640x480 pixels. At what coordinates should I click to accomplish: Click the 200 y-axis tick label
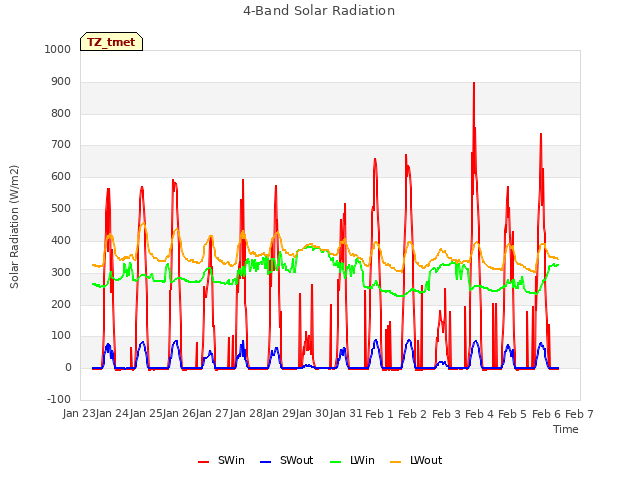click(61, 304)
